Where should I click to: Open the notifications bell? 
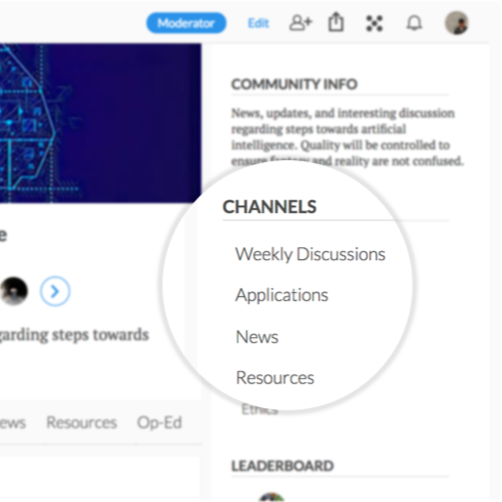click(414, 23)
